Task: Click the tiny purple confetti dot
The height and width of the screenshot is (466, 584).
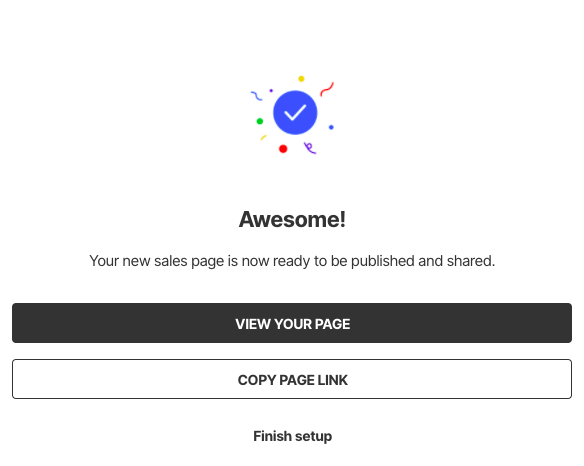Action: coord(271,91)
